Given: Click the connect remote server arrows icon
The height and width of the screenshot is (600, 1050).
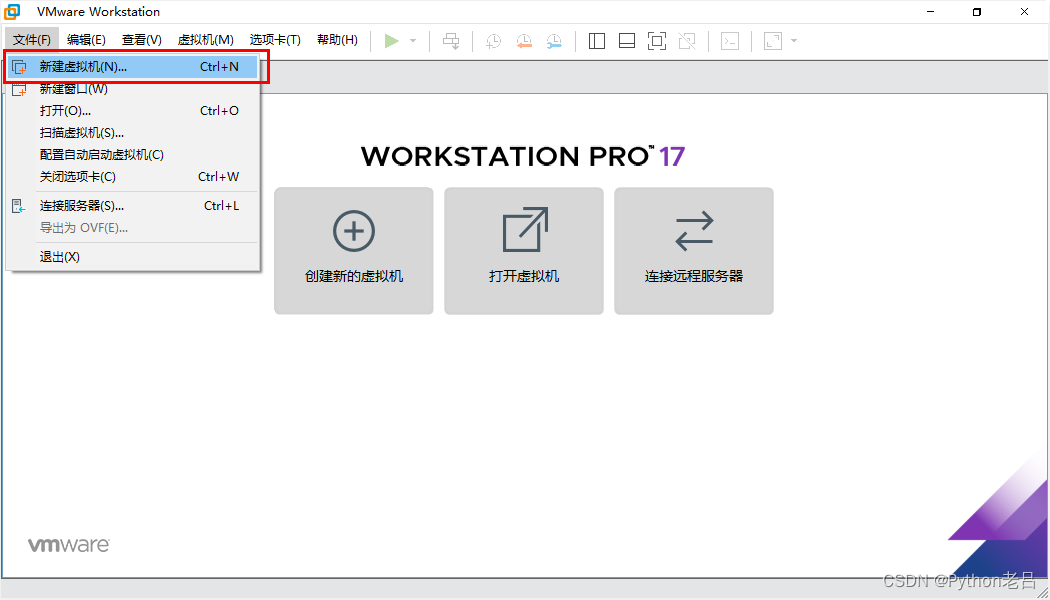Looking at the screenshot, I should (694, 231).
